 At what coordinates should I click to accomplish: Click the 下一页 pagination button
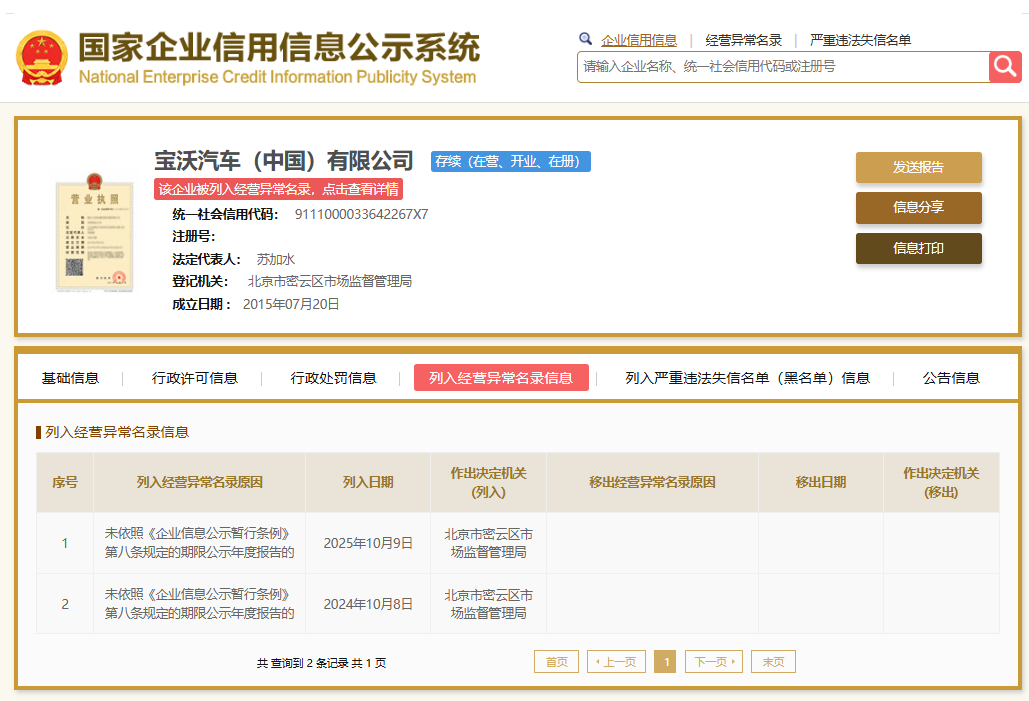[713, 662]
